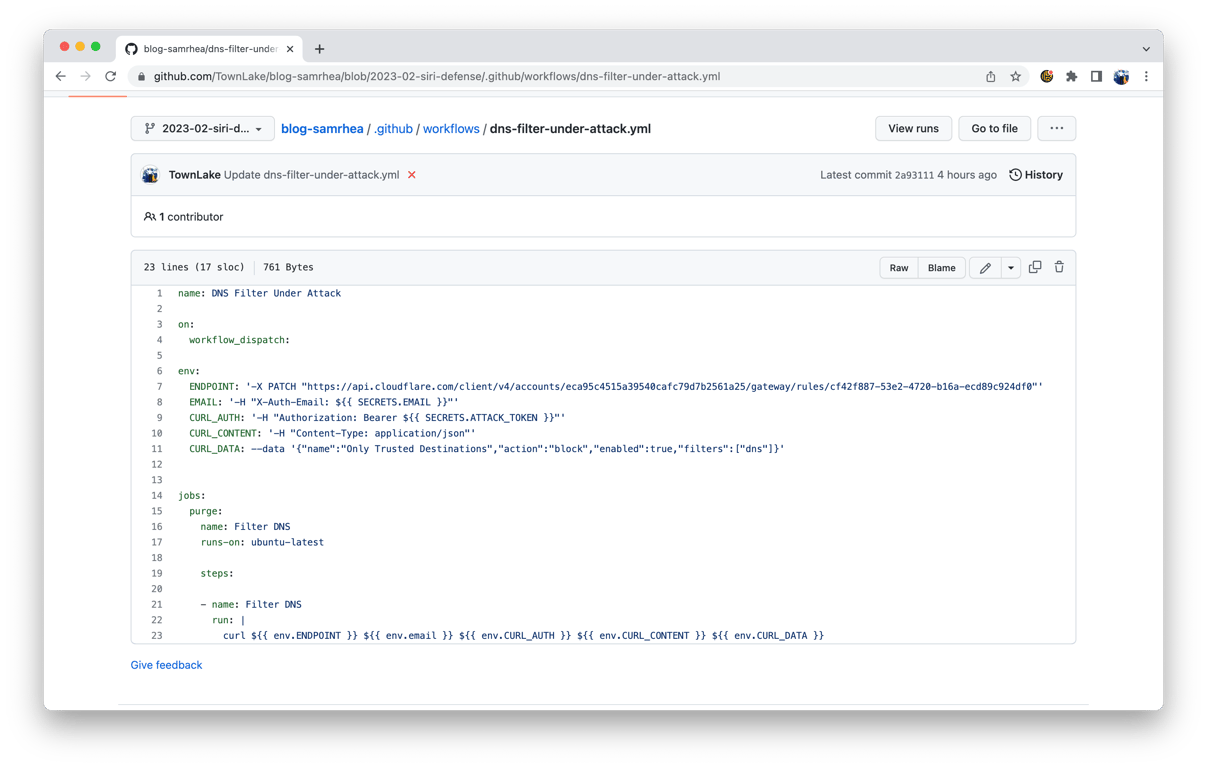Open a new browser tab
The width and height of the screenshot is (1207, 768).
pyautogui.click(x=320, y=48)
